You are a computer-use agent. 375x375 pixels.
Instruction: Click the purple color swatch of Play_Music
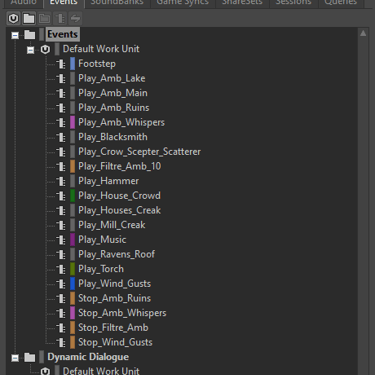click(x=73, y=240)
